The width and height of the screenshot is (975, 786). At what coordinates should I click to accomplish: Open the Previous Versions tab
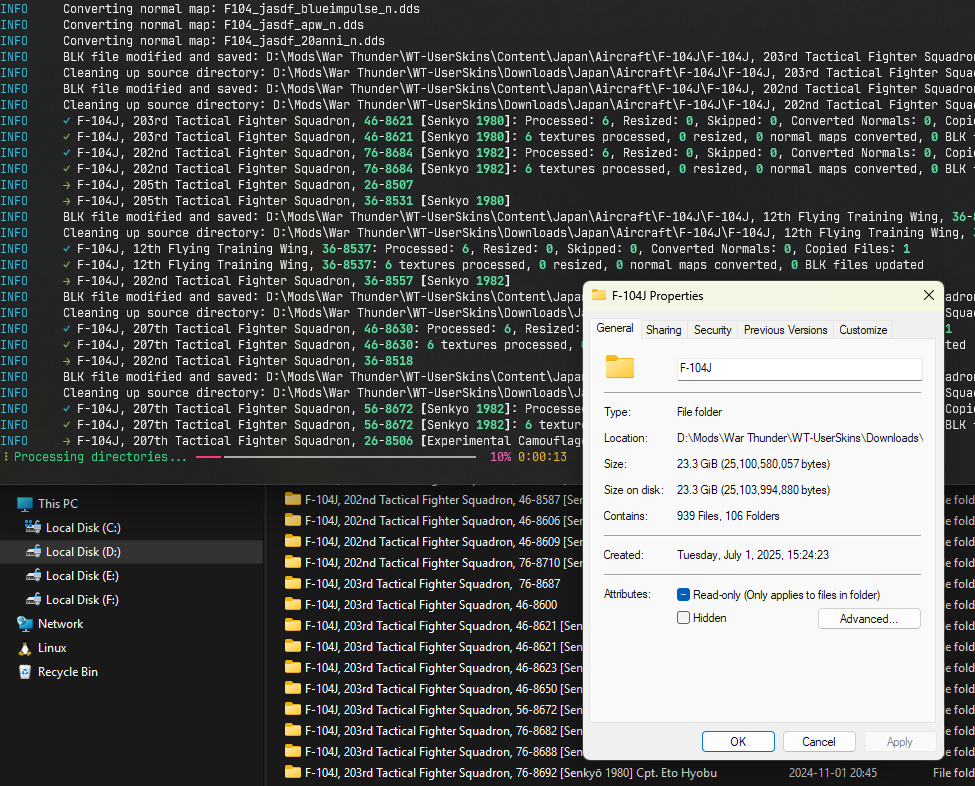coord(785,330)
